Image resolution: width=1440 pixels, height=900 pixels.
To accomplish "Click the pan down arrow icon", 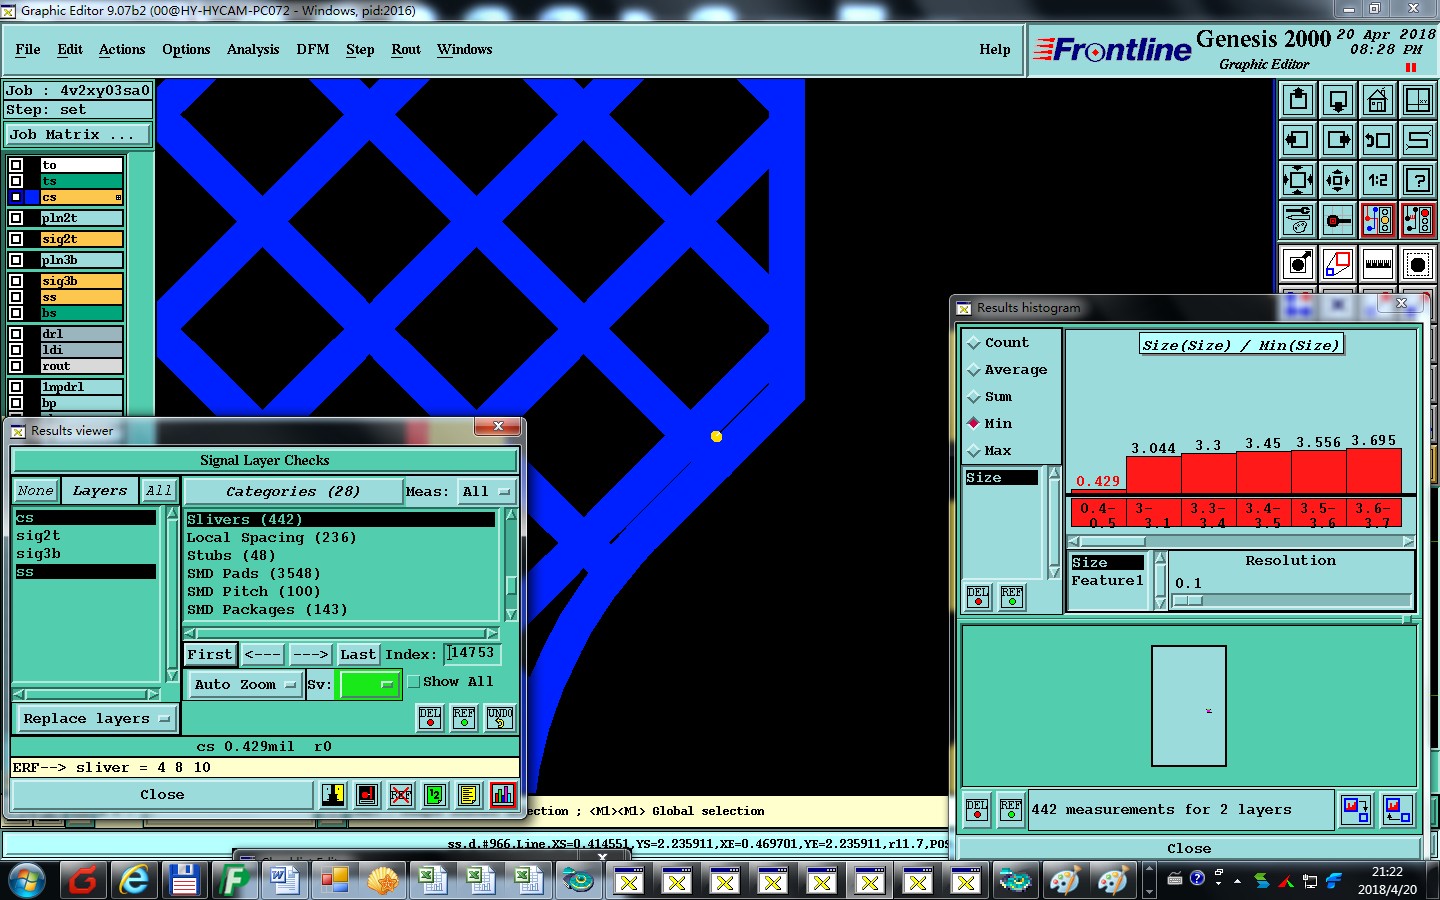I will point(1338,100).
